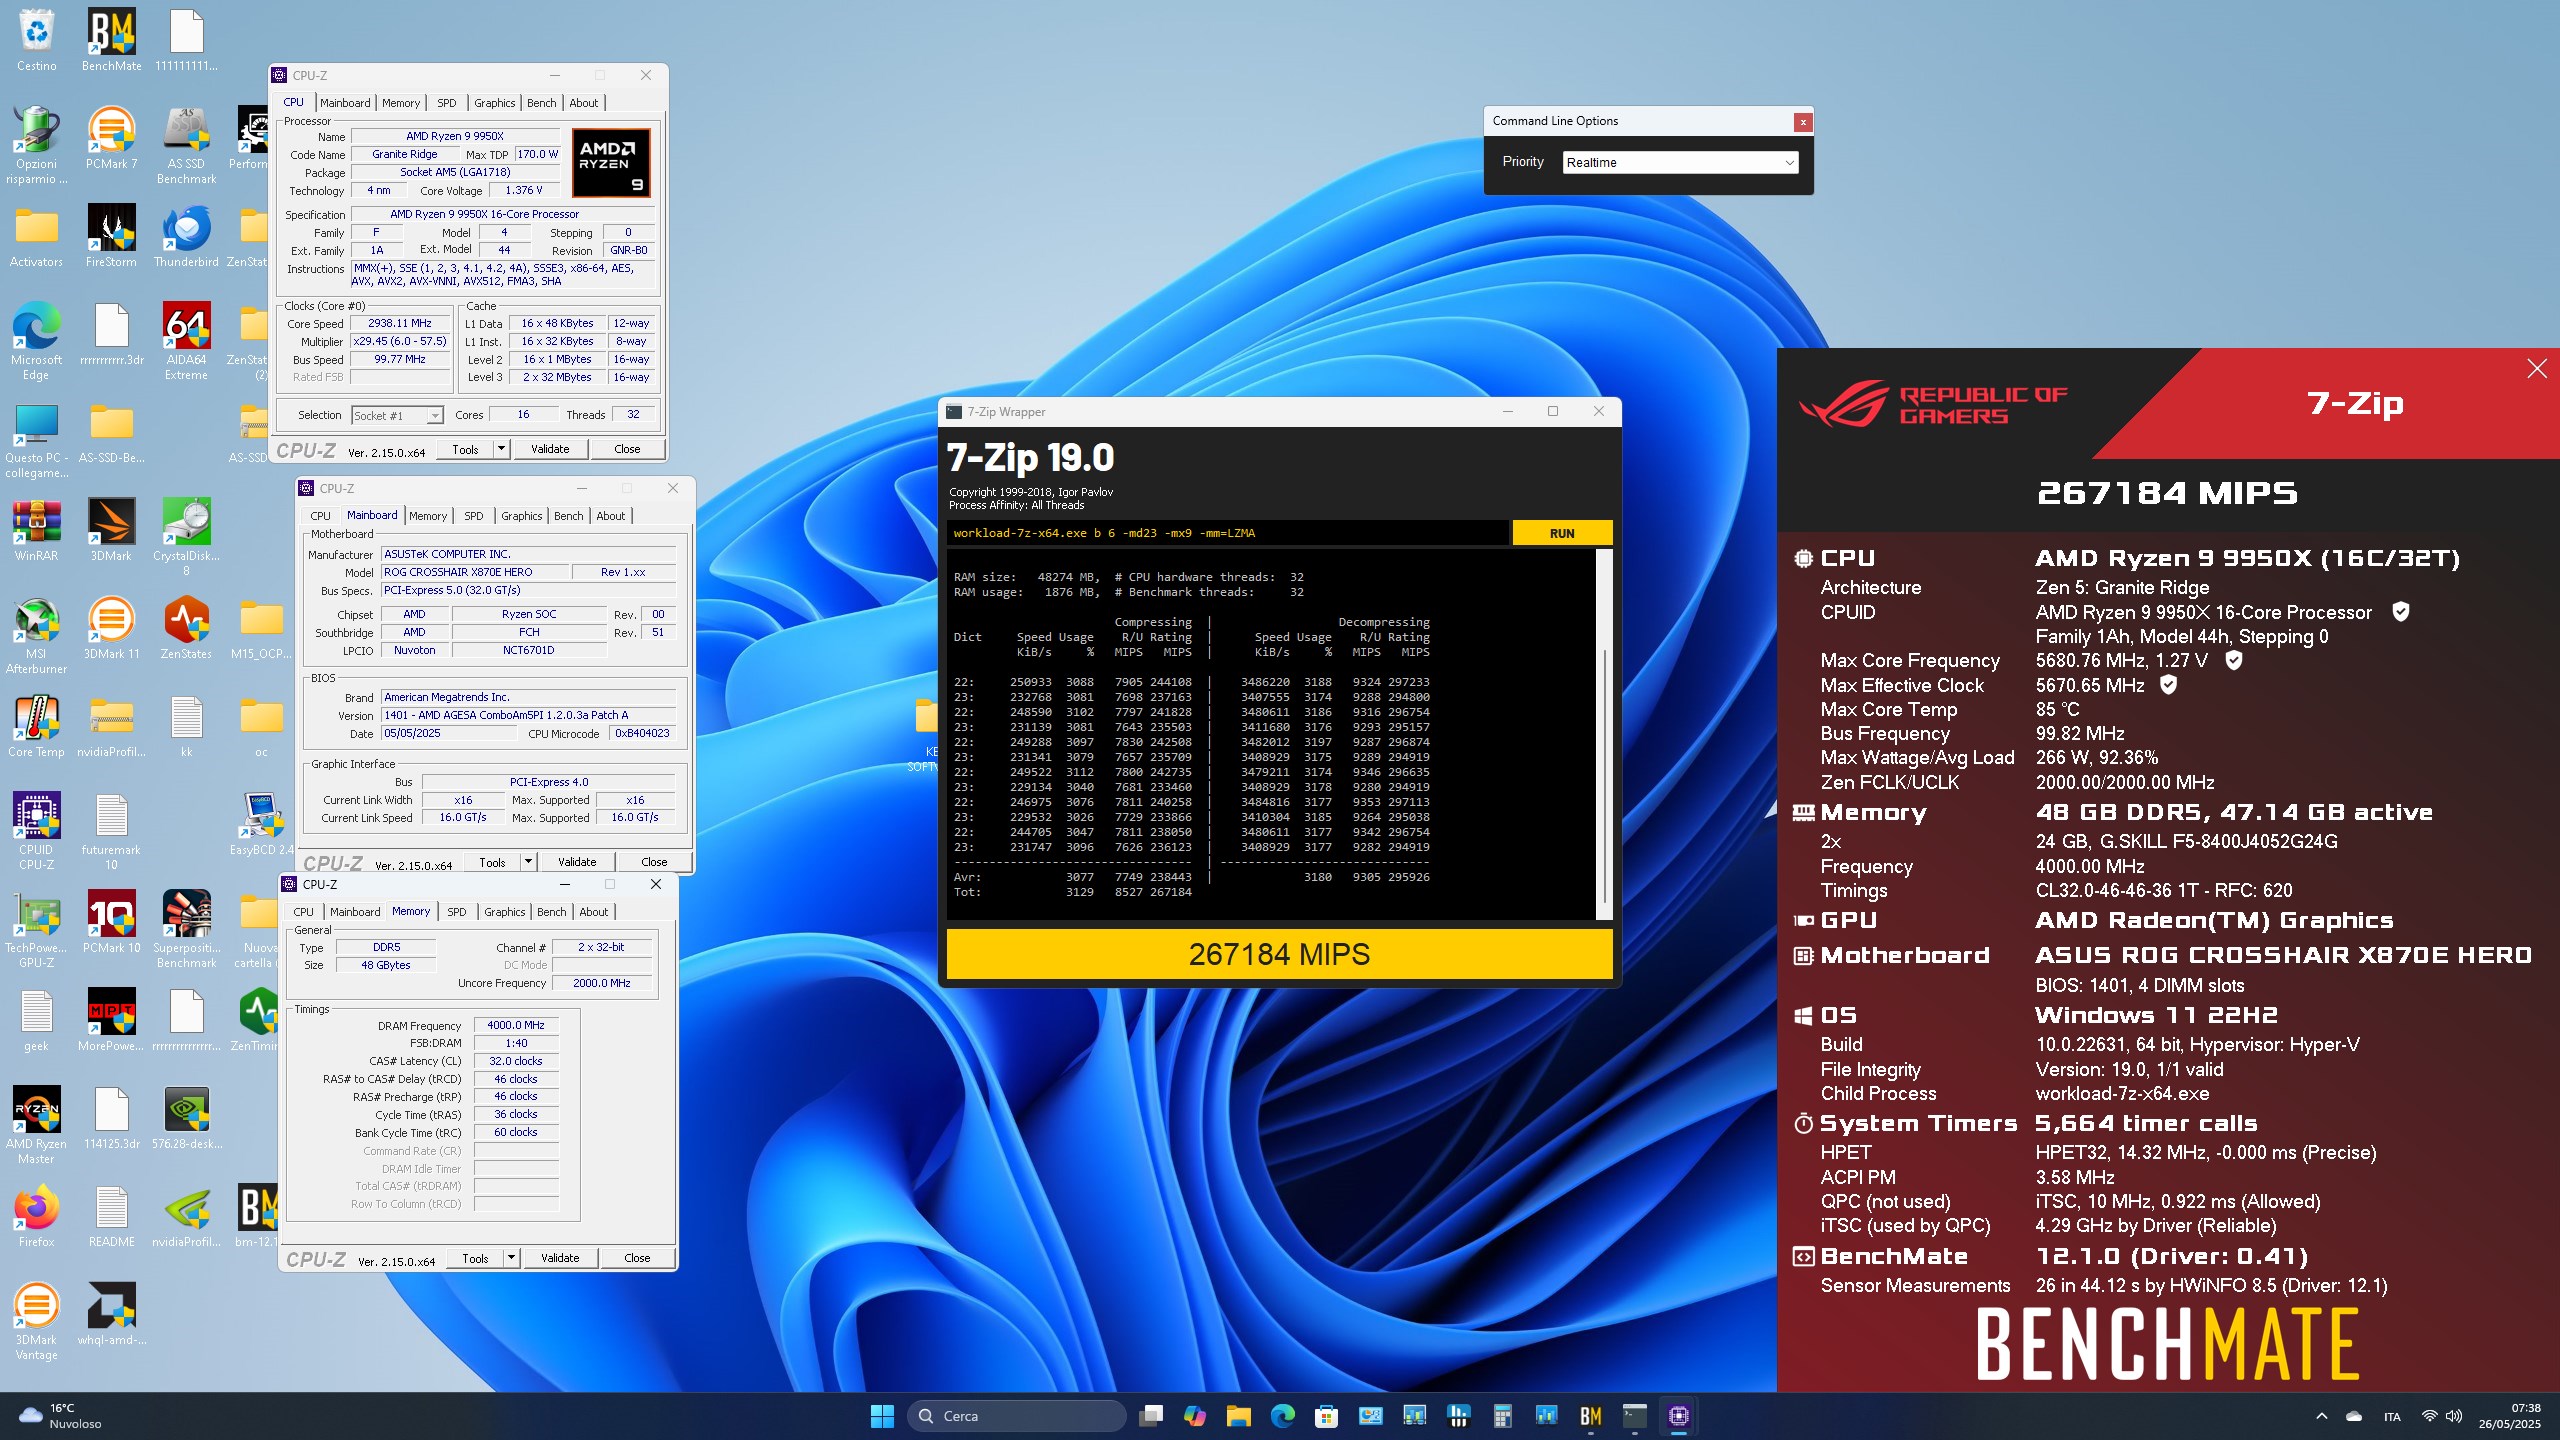The height and width of the screenshot is (1440, 2560).
Task: Open the Tools arrow in the Memory window
Action: (512, 1258)
